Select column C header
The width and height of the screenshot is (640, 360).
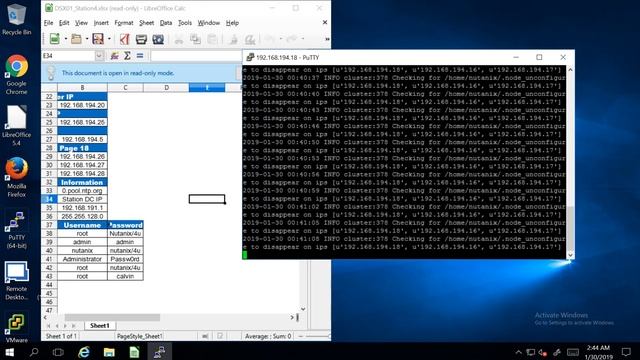coord(125,87)
